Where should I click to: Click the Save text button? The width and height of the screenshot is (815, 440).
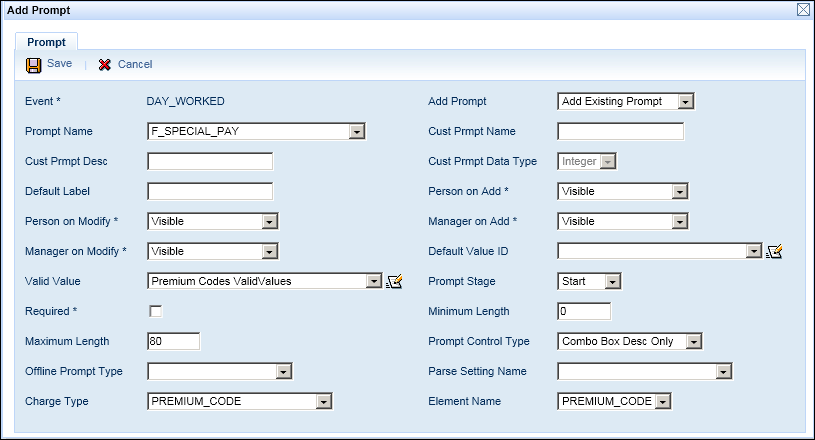[x=59, y=64]
